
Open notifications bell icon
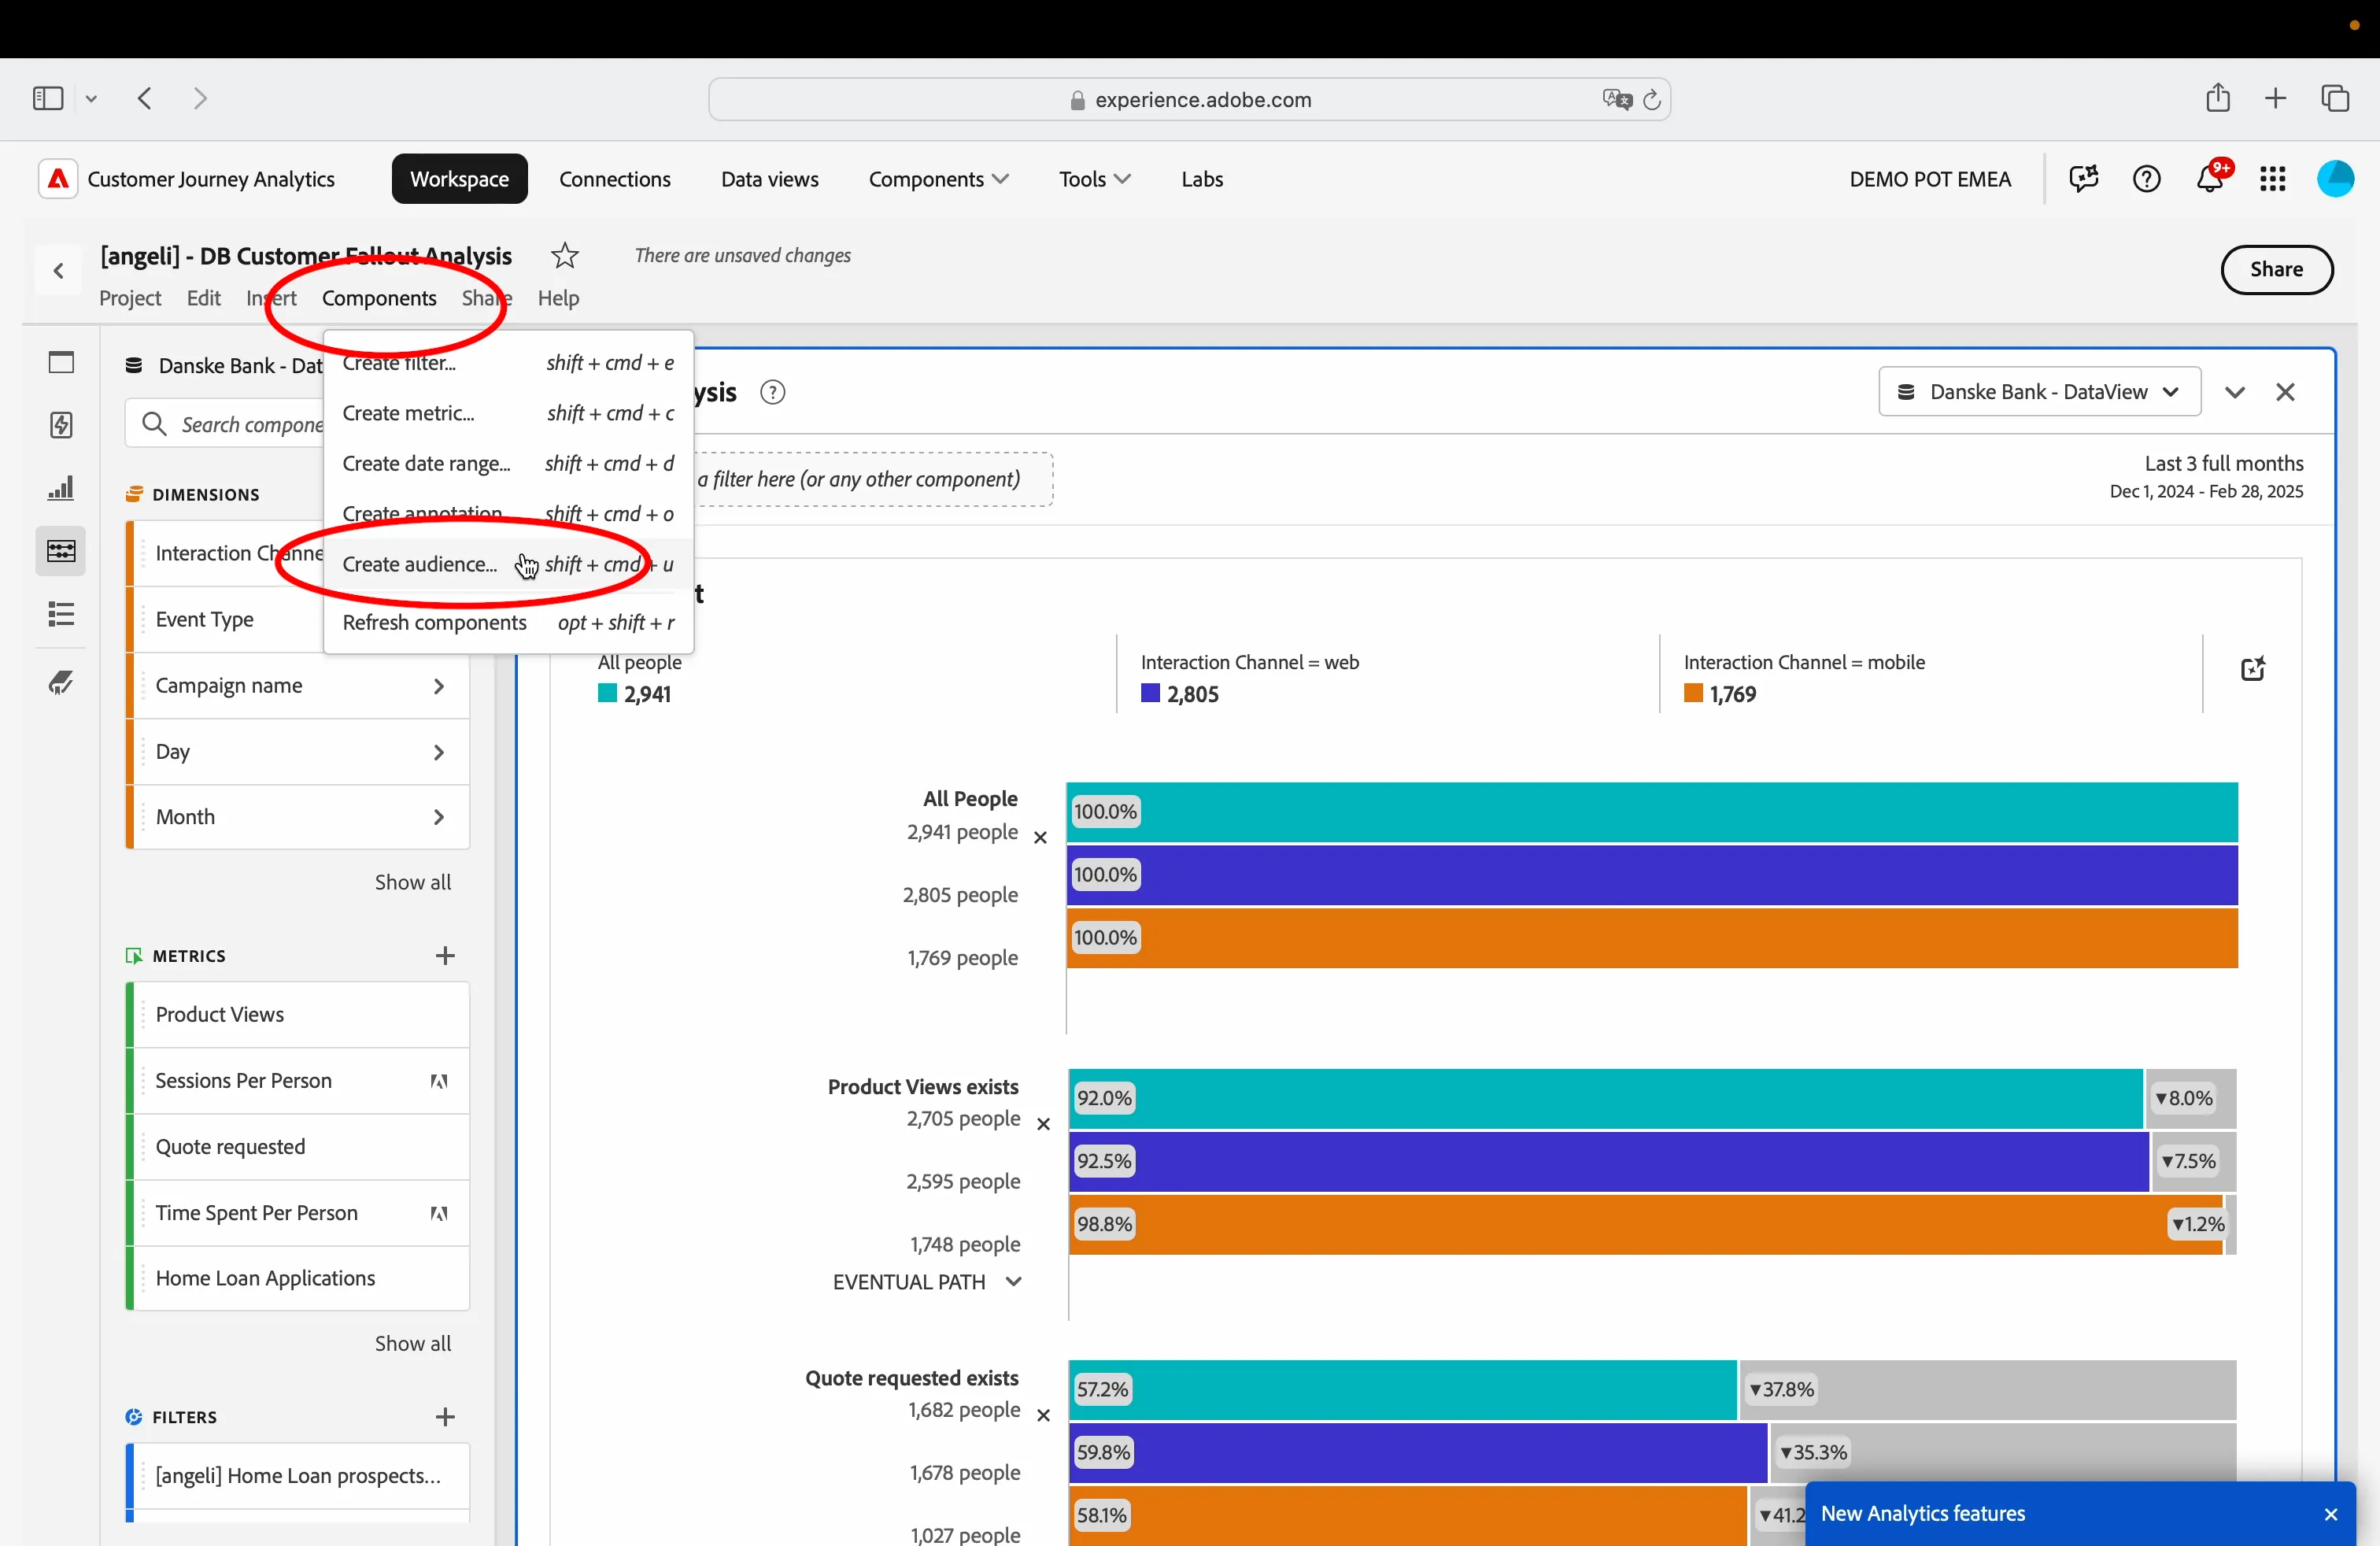tap(2209, 179)
